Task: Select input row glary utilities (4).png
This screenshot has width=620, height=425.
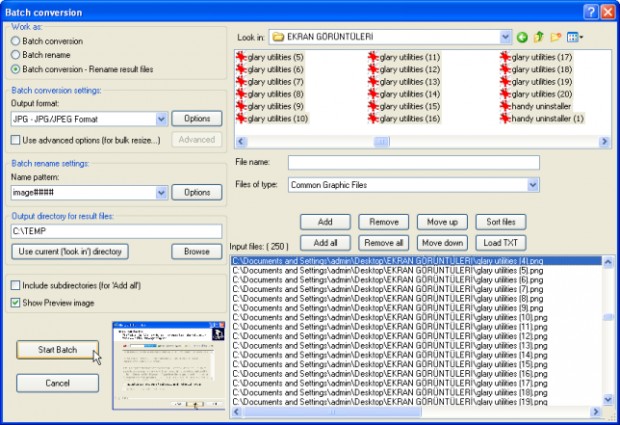Action: pyautogui.click(x=416, y=261)
